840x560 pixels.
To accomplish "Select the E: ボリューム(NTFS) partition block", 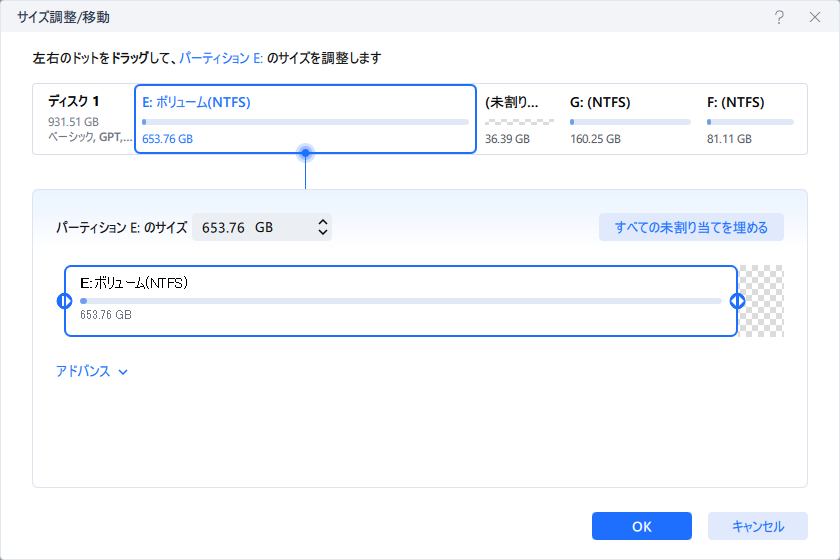I will click(305, 119).
